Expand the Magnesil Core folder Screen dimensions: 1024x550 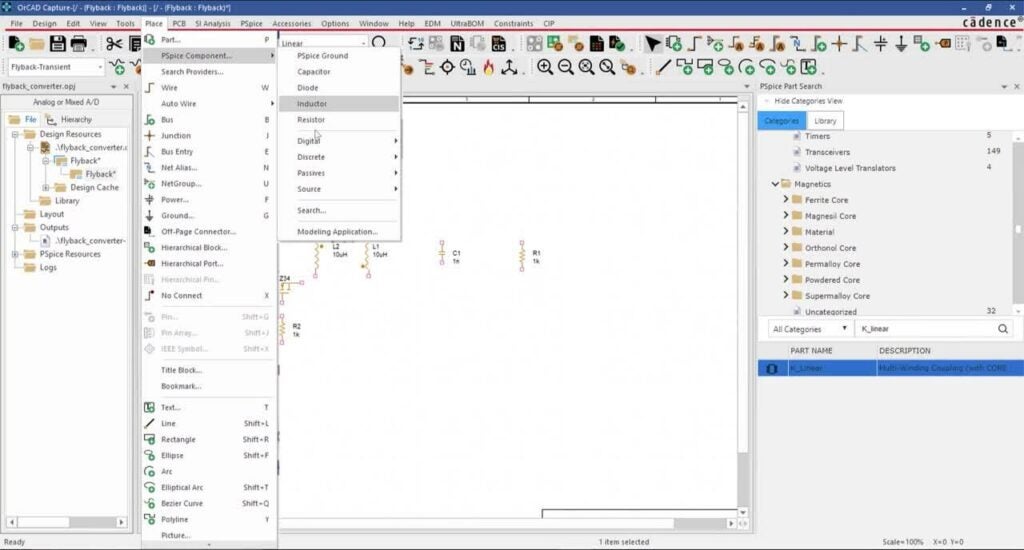point(786,216)
